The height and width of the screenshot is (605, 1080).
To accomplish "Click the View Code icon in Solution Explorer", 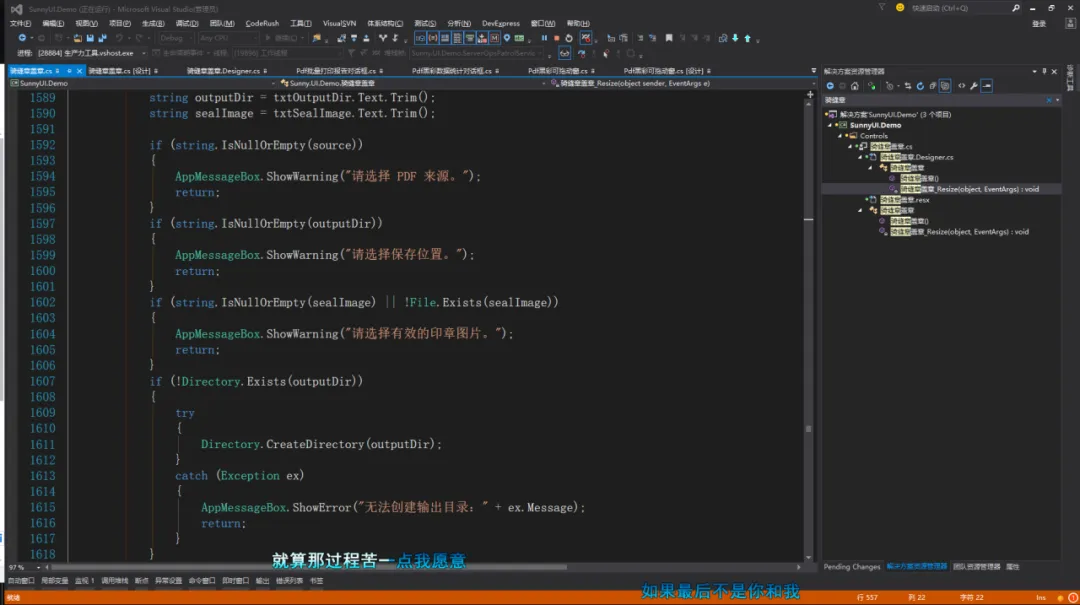I will point(962,86).
